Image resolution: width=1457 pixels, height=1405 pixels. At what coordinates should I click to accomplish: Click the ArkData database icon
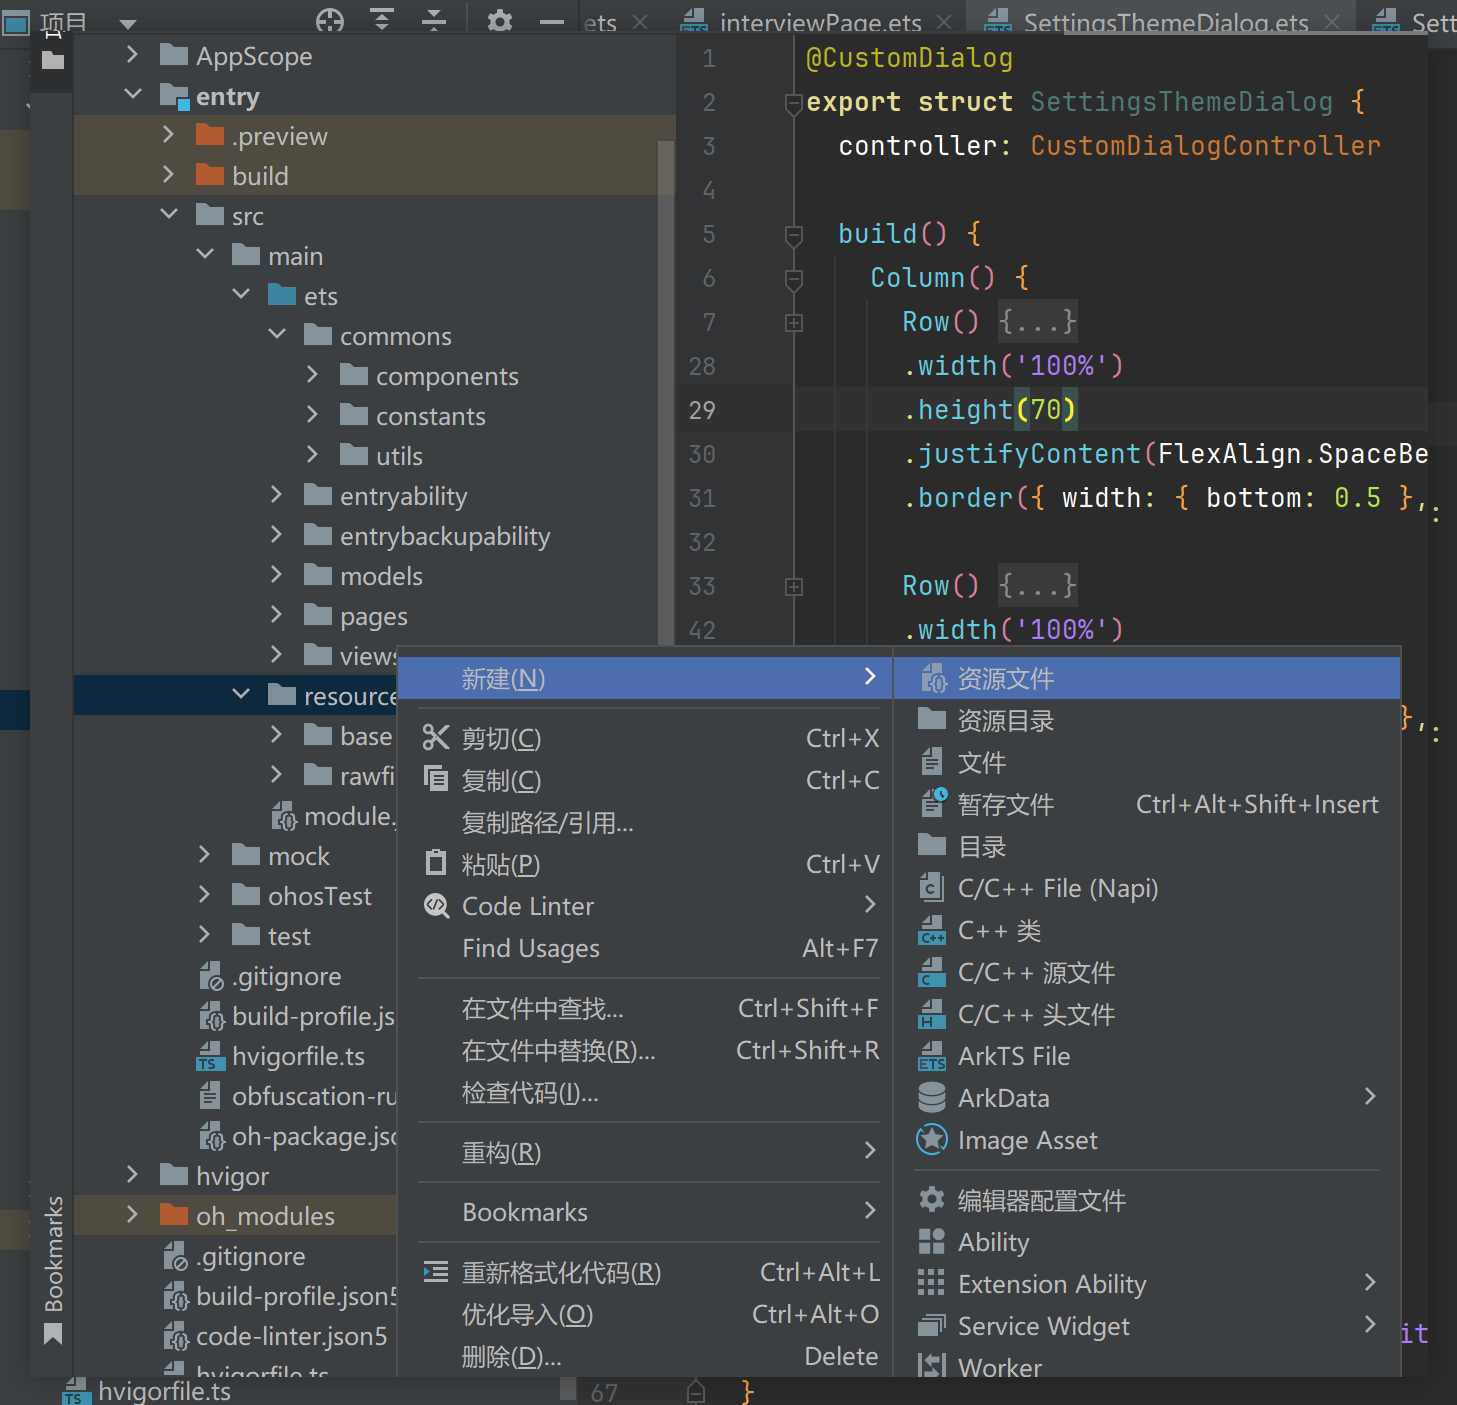pos(932,1098)
